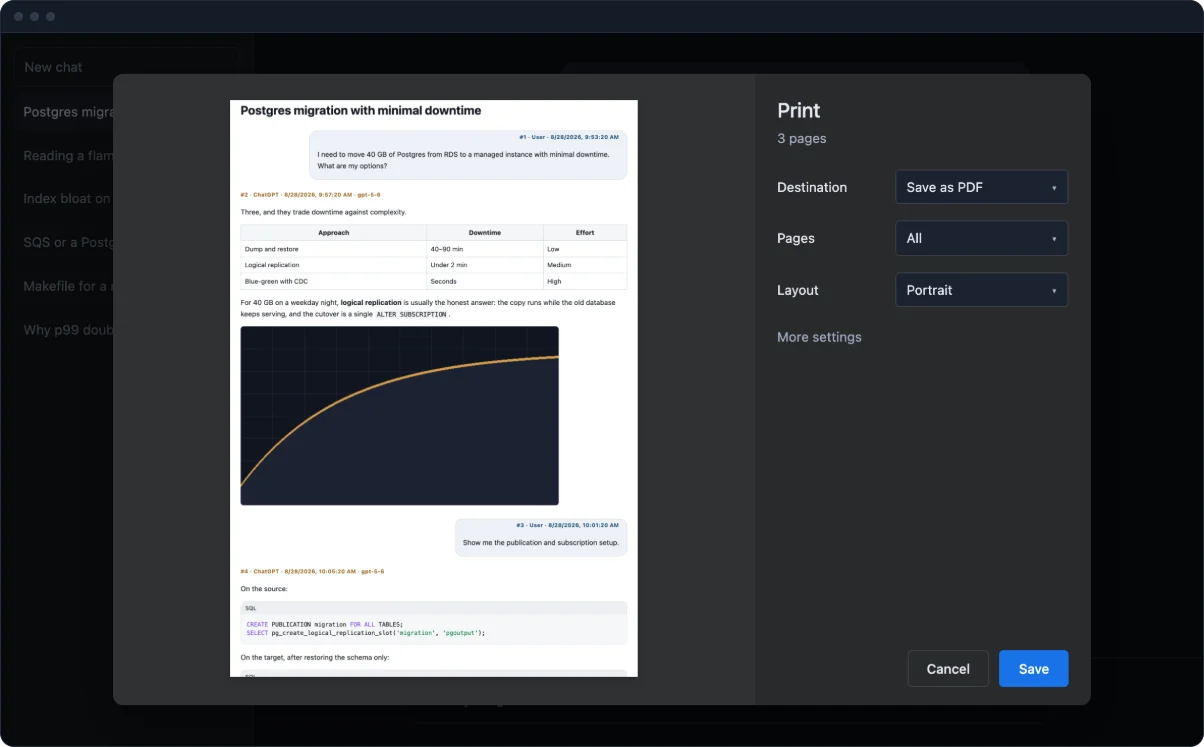Open the Reading a flam… chat in the sidebar
The height and width of the screenshot is (747, 1204).
[x=68, y=156]
